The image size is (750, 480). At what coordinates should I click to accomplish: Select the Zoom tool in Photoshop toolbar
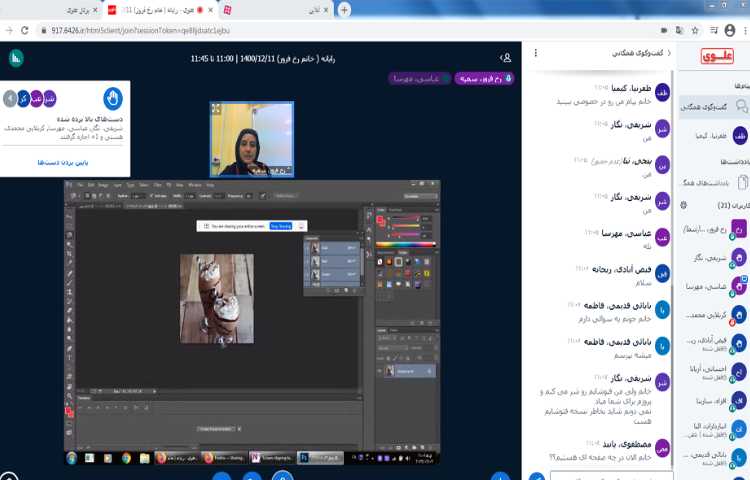(x=70, y=396)
